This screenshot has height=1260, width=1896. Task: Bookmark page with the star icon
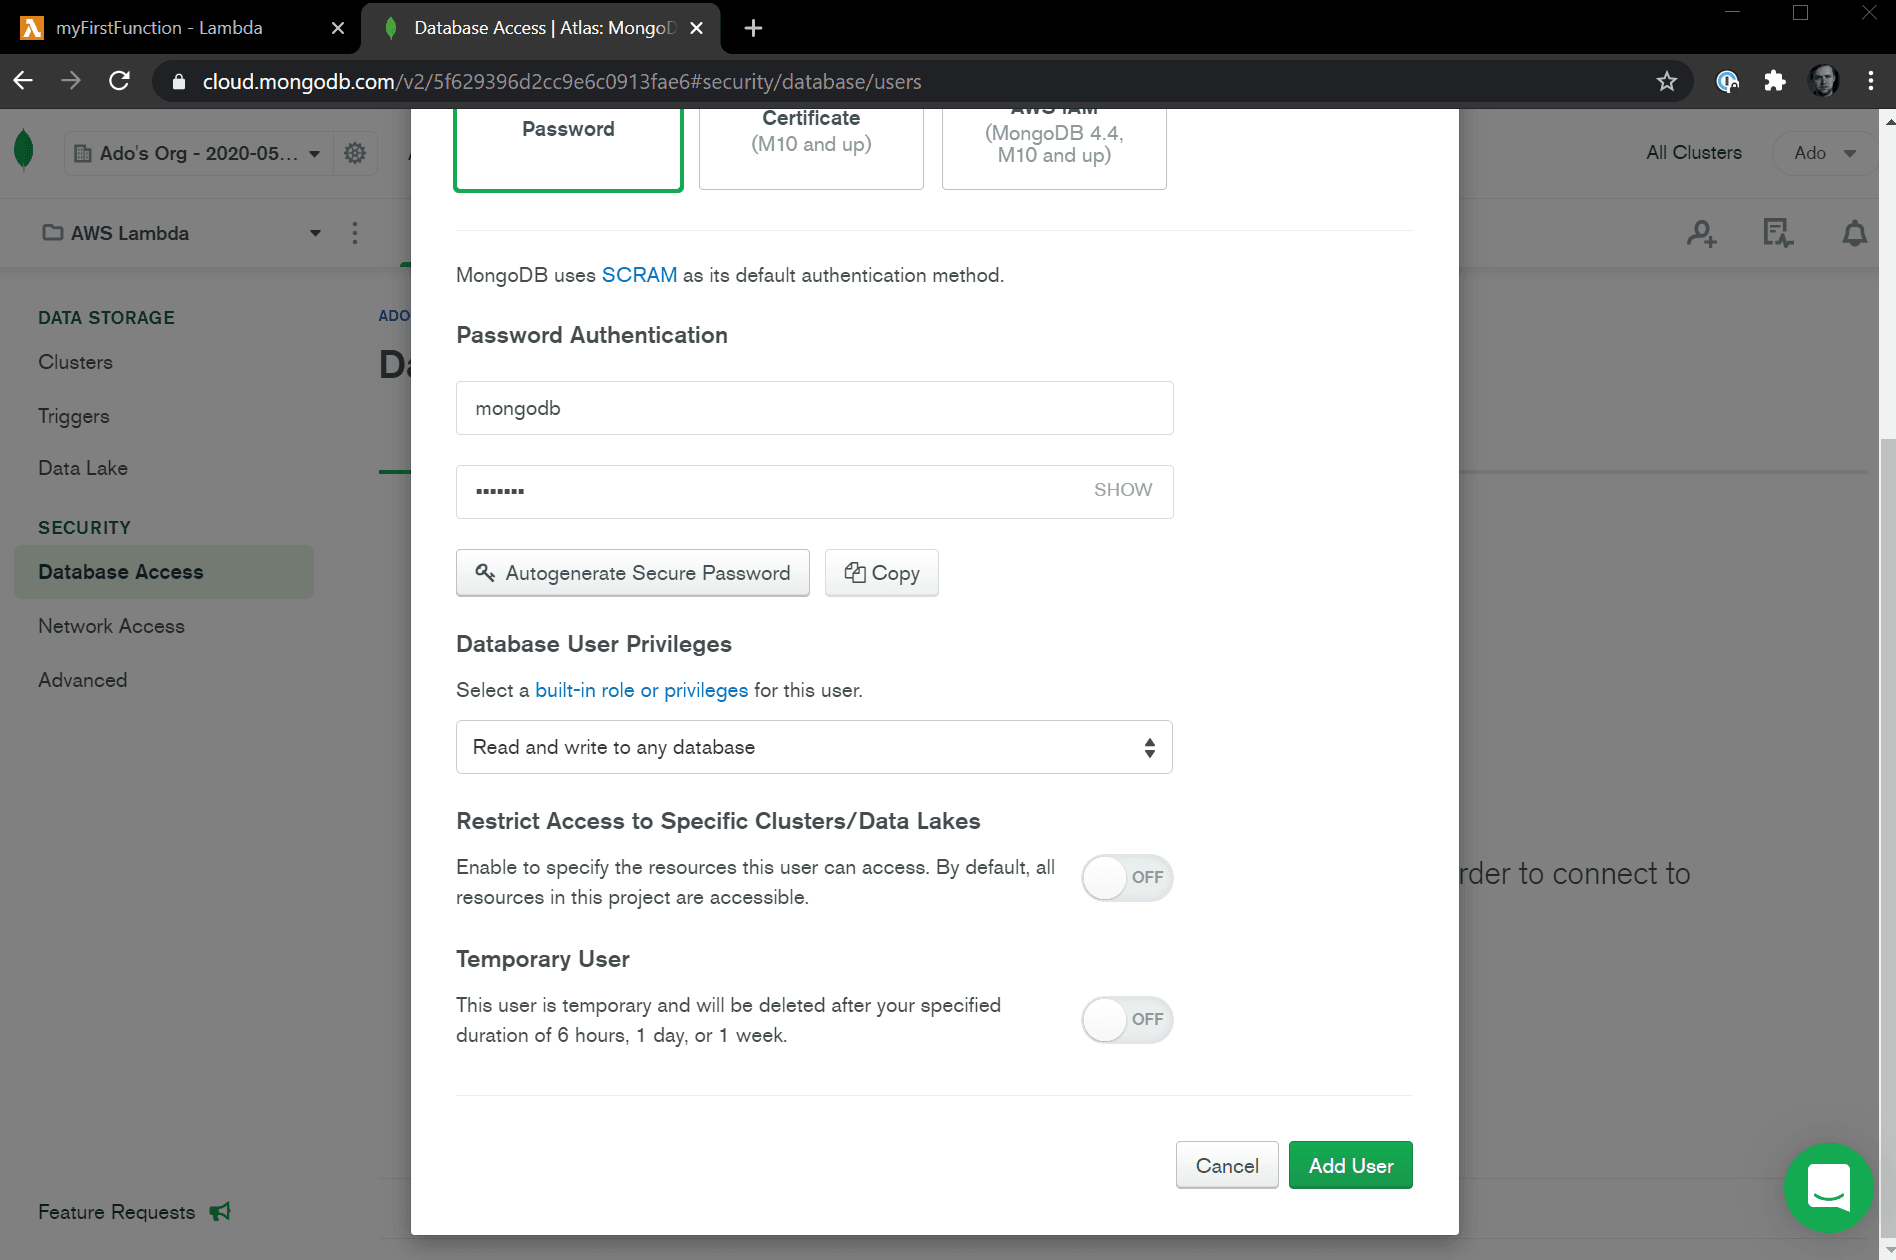click(1666, 82)
